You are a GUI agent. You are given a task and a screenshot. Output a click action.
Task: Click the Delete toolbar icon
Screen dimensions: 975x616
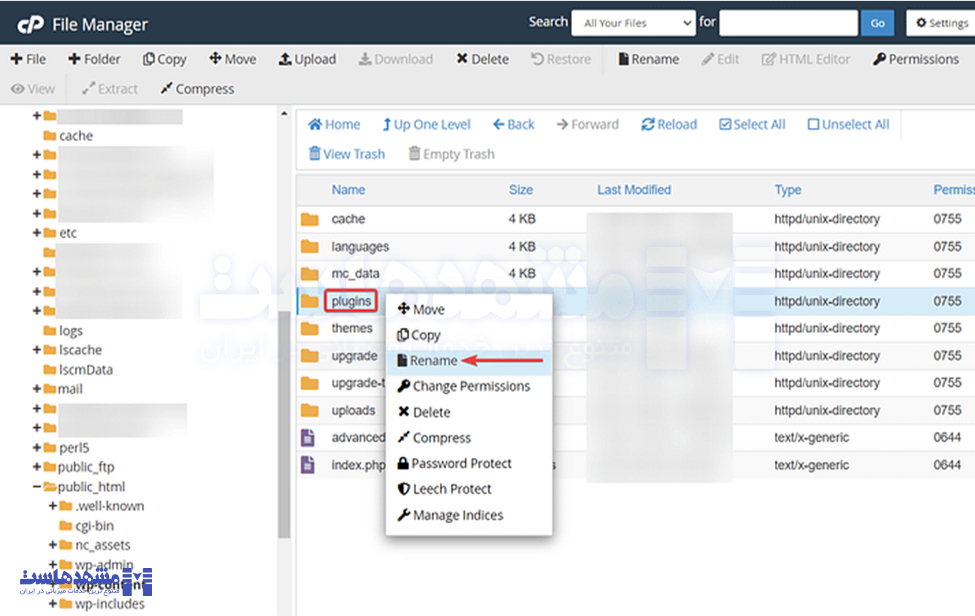click(462, 59)
